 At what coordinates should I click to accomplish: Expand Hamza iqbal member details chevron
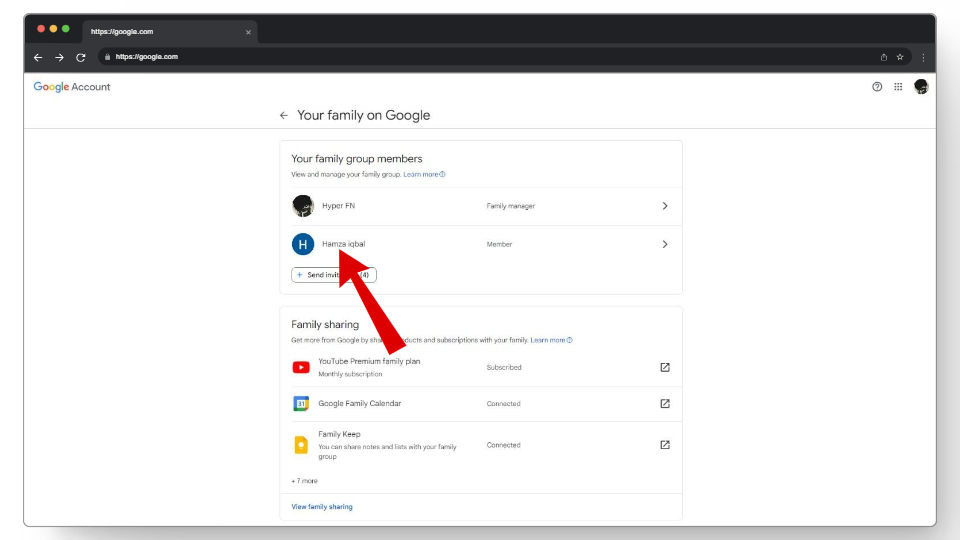pyautogui.click(x=665, y=244)
